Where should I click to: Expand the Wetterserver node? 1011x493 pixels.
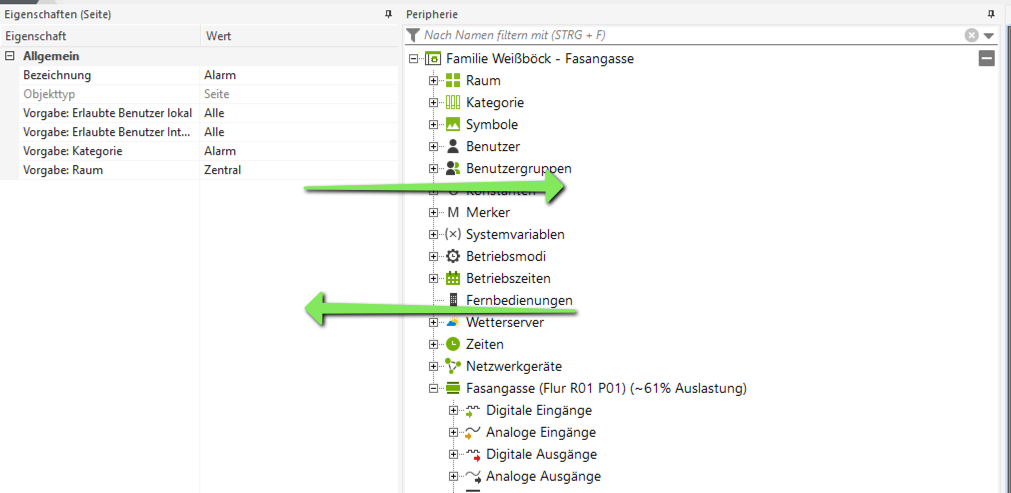point(433,322)
